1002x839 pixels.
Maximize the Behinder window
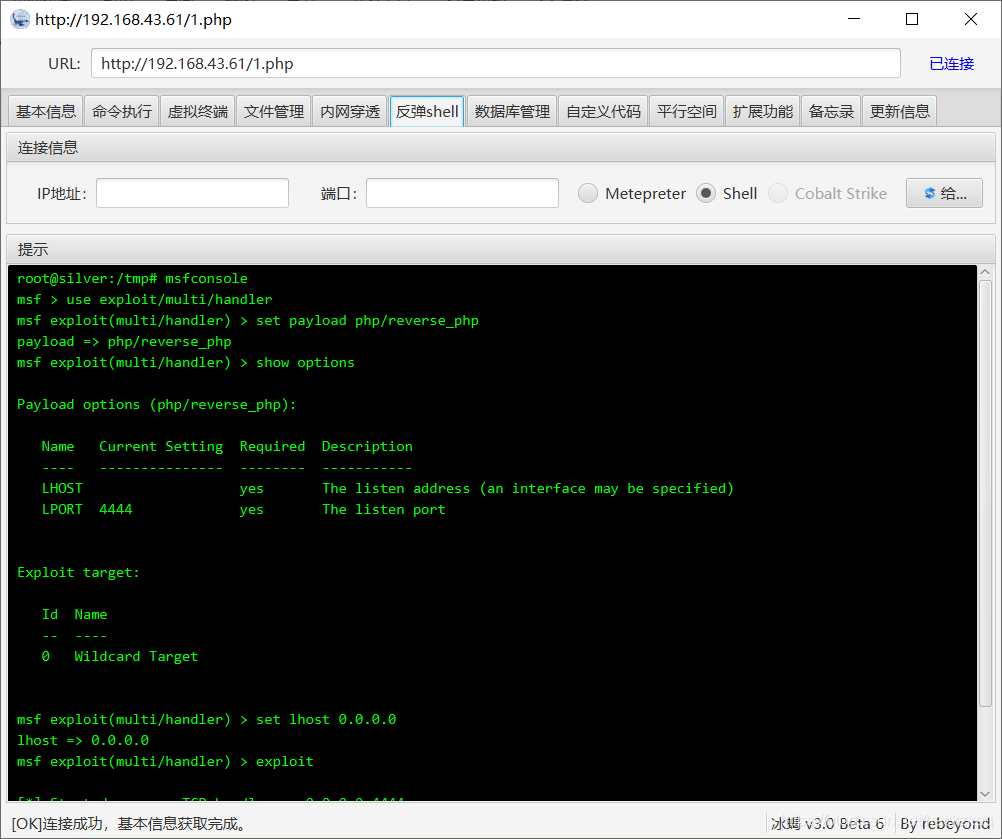[912, 19]
